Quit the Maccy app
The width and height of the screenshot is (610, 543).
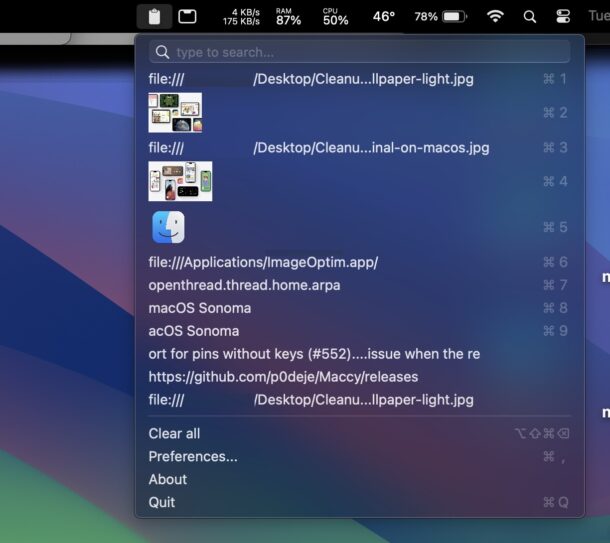[x=161, y=502]
